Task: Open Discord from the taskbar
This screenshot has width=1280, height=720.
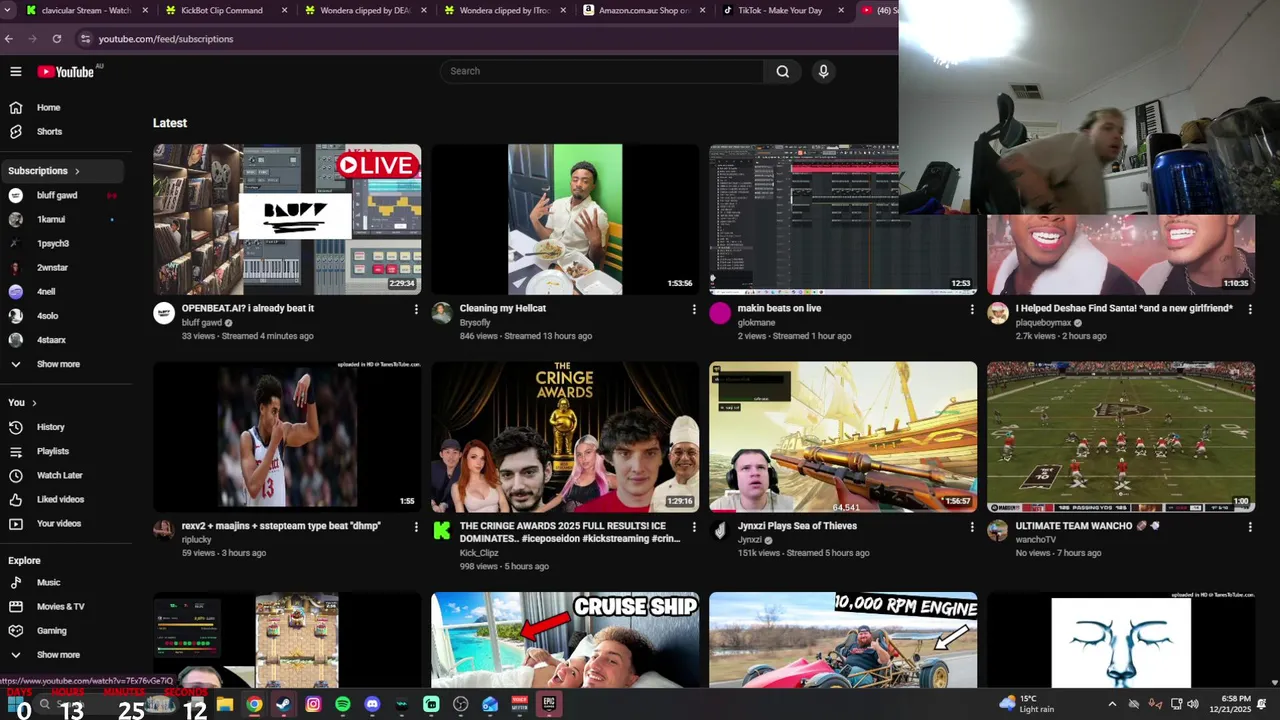Action: click(x=373, y=704)
